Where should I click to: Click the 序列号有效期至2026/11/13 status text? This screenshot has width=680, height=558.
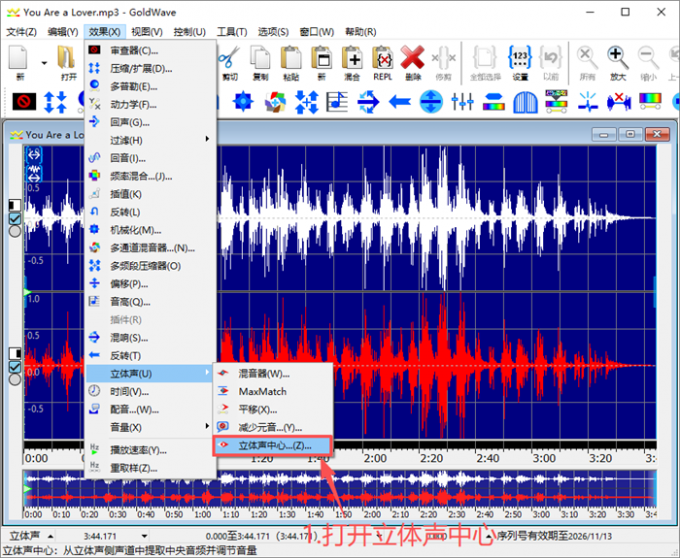(554, 536)
